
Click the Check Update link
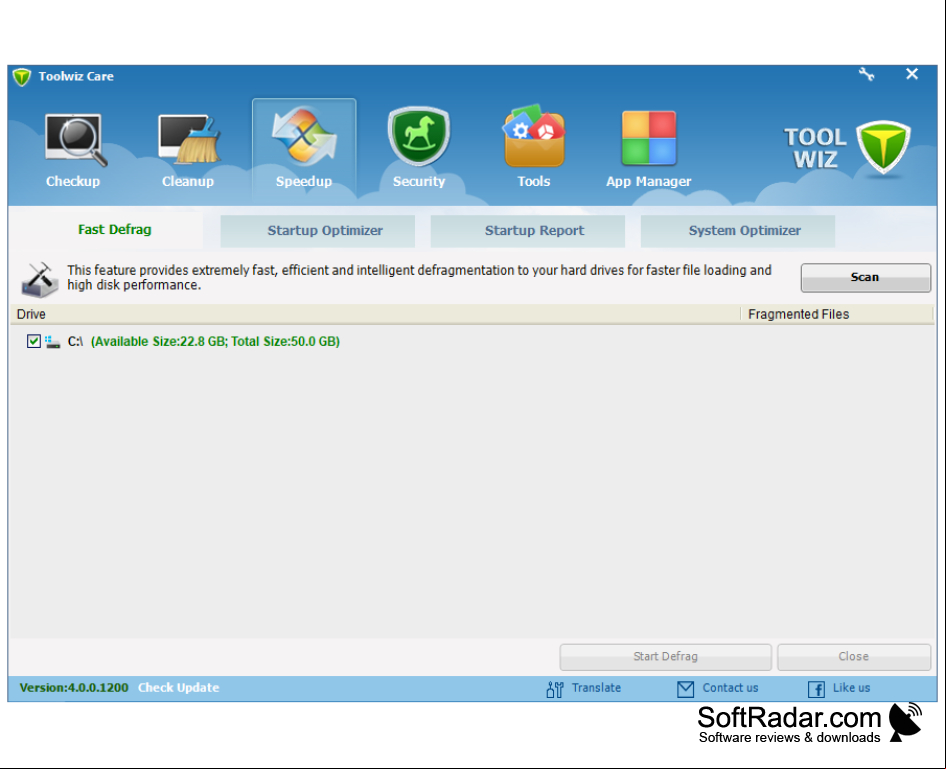click(x=179, y=688)
